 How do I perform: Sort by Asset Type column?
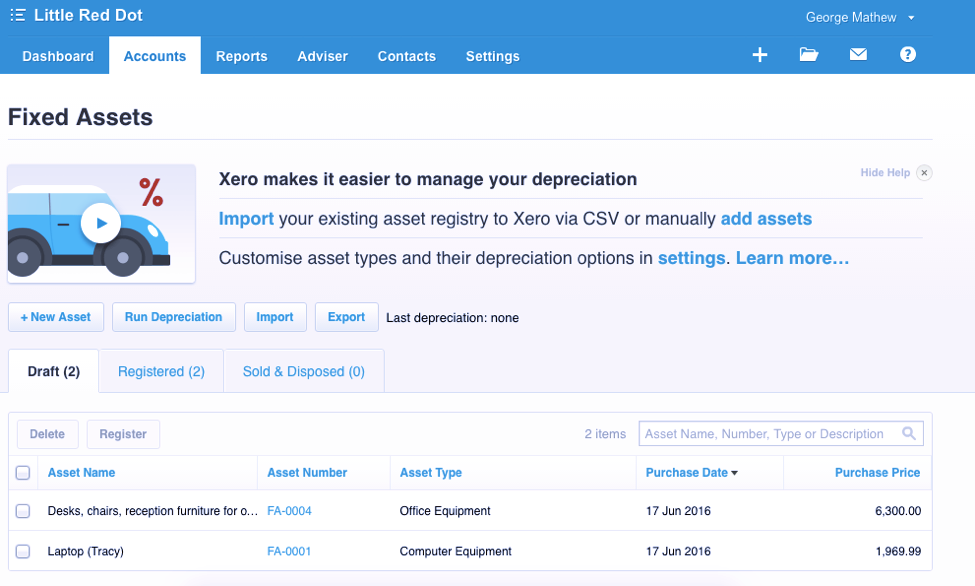[431, 473]
